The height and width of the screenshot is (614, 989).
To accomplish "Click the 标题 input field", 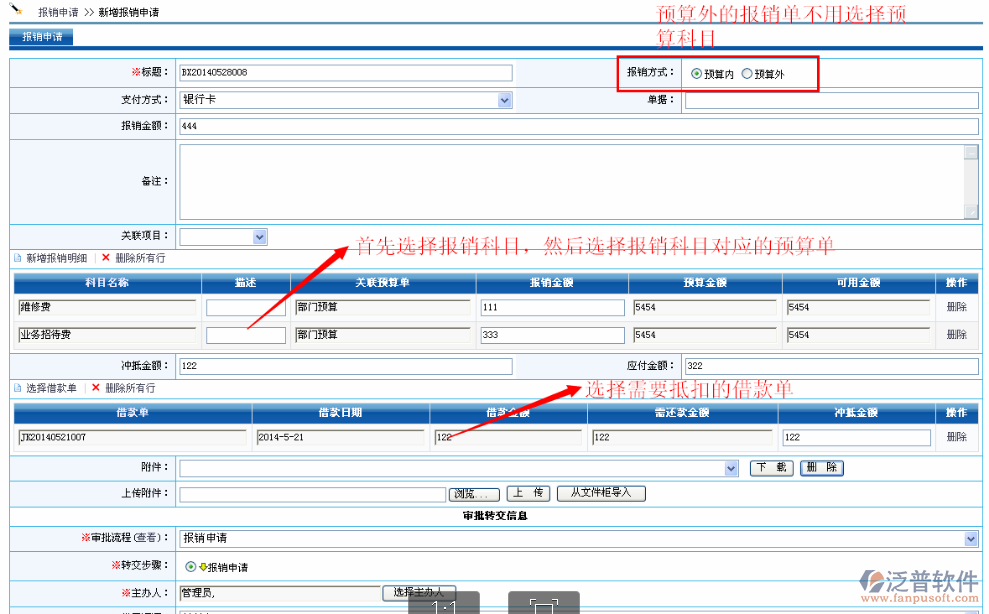I will [x=345, y=73].
